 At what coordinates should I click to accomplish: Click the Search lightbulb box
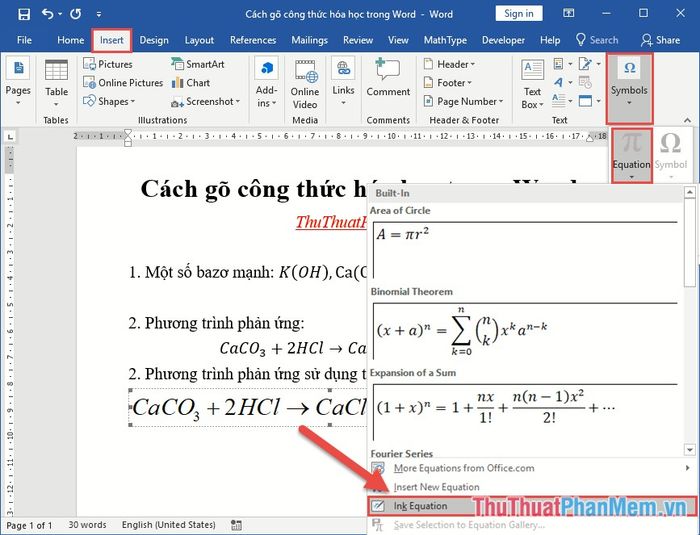pos(597,40)
